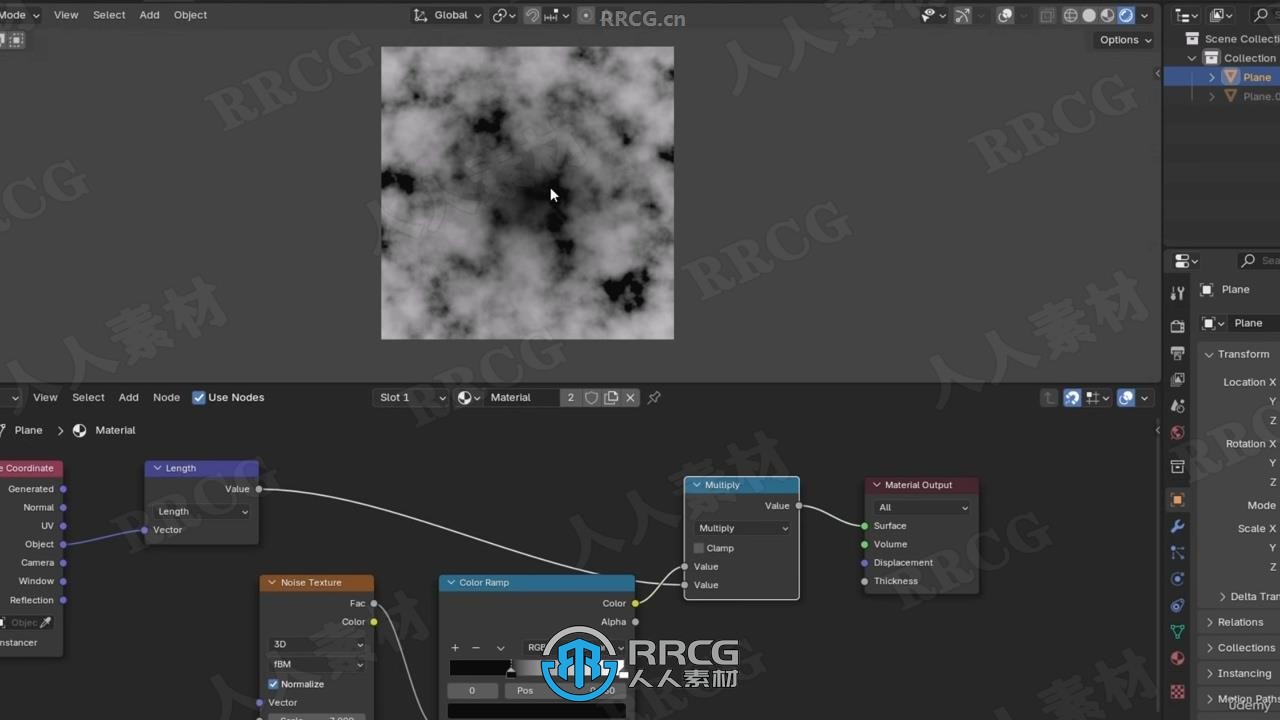Open the World properties tab
Screen dimensions: 1280x720
pyautogui.click(x=1177, y=433)
